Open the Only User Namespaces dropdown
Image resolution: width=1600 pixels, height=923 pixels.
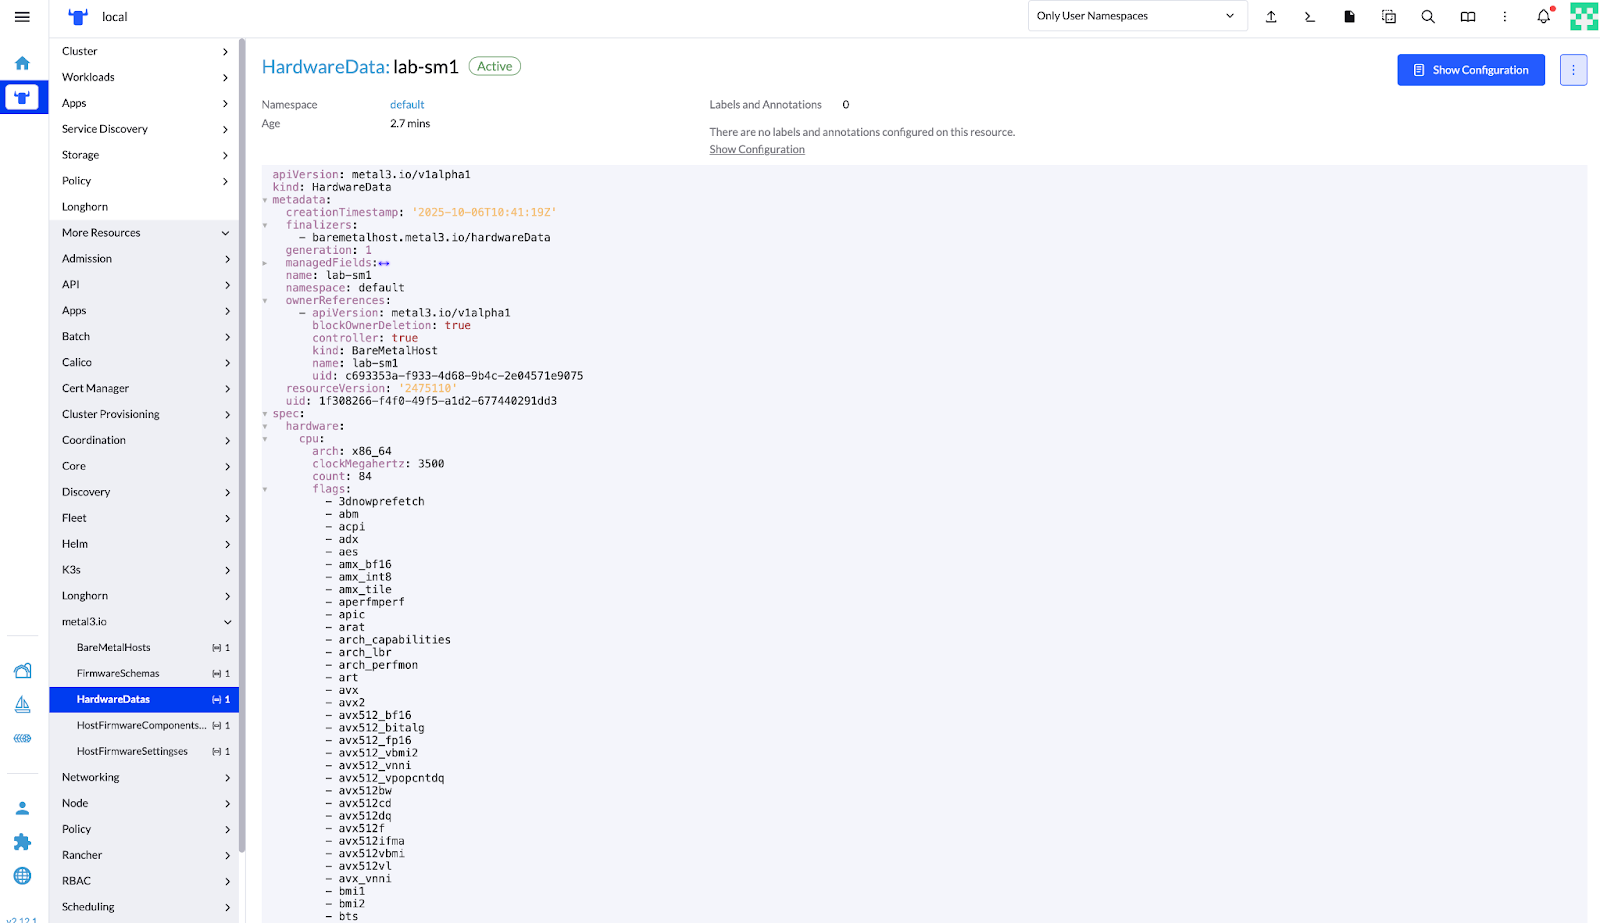(1136, 16)
